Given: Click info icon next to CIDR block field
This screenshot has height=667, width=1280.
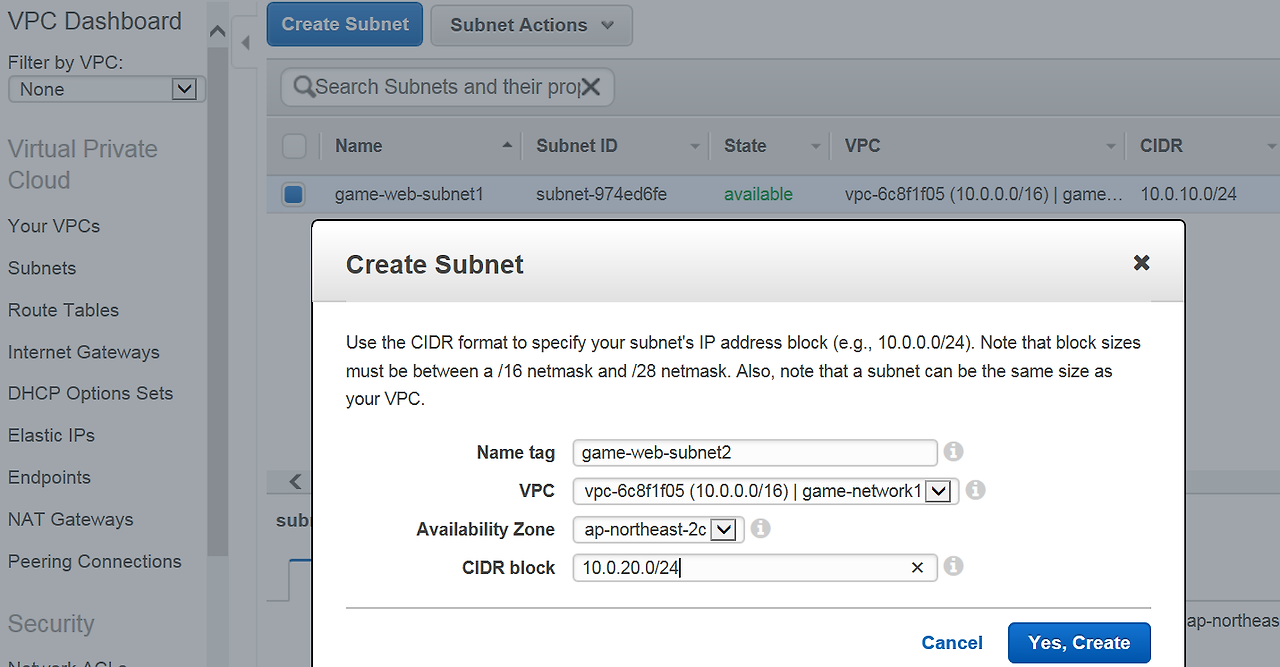Looking at the screenshot, I should click(x=953, y=566).
